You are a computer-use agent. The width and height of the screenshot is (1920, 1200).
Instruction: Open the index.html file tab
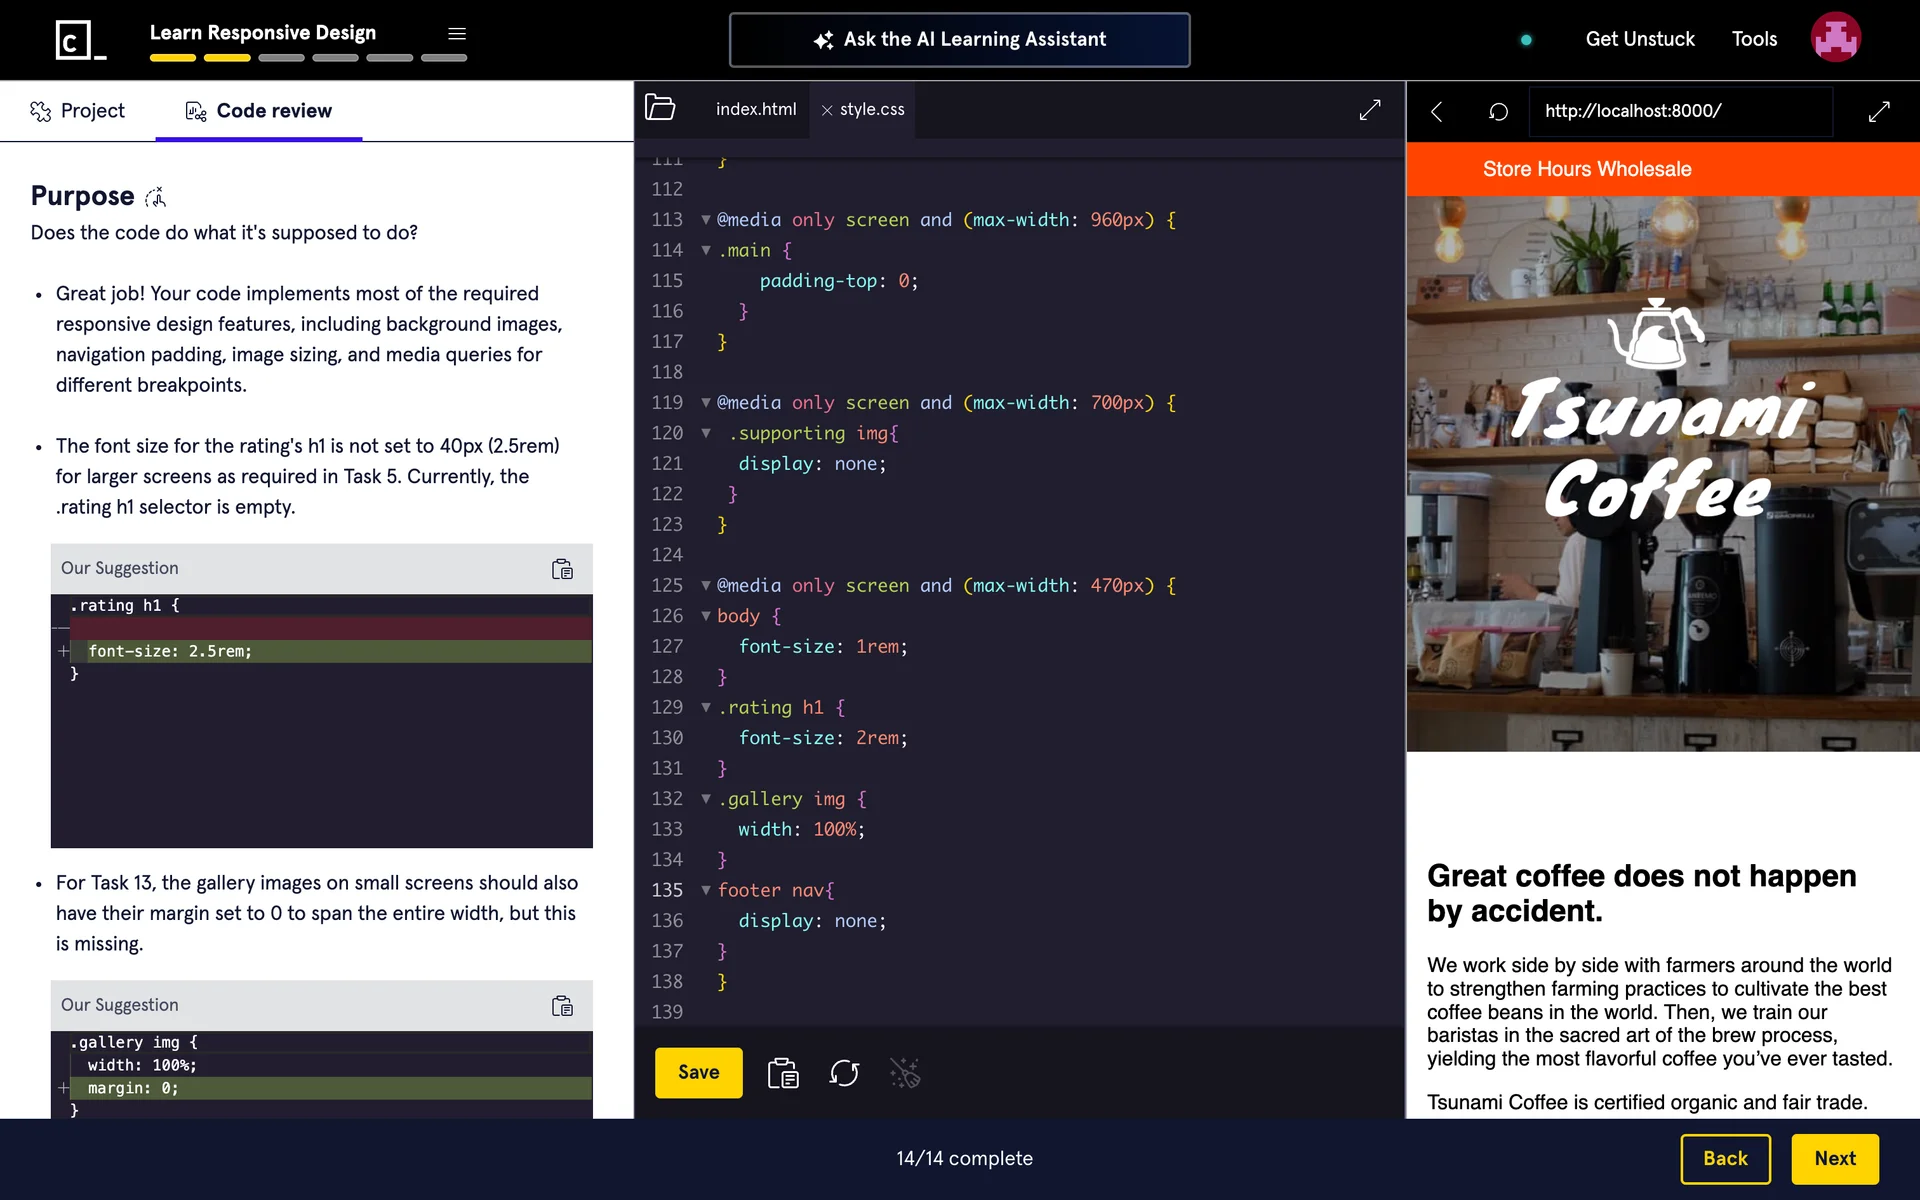(756, 109)
